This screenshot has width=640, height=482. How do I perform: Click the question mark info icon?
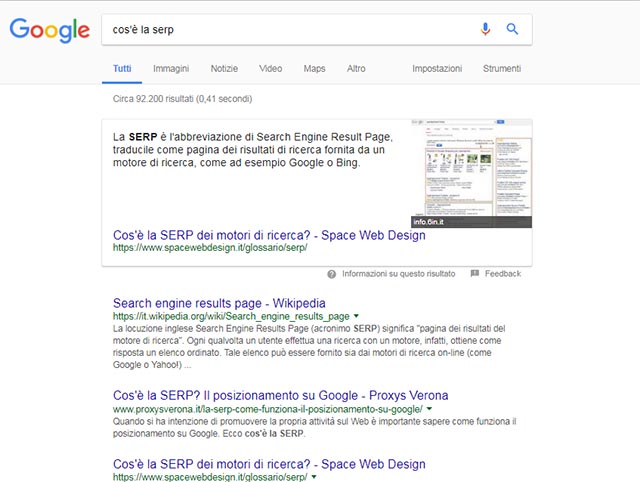(332, 274)
